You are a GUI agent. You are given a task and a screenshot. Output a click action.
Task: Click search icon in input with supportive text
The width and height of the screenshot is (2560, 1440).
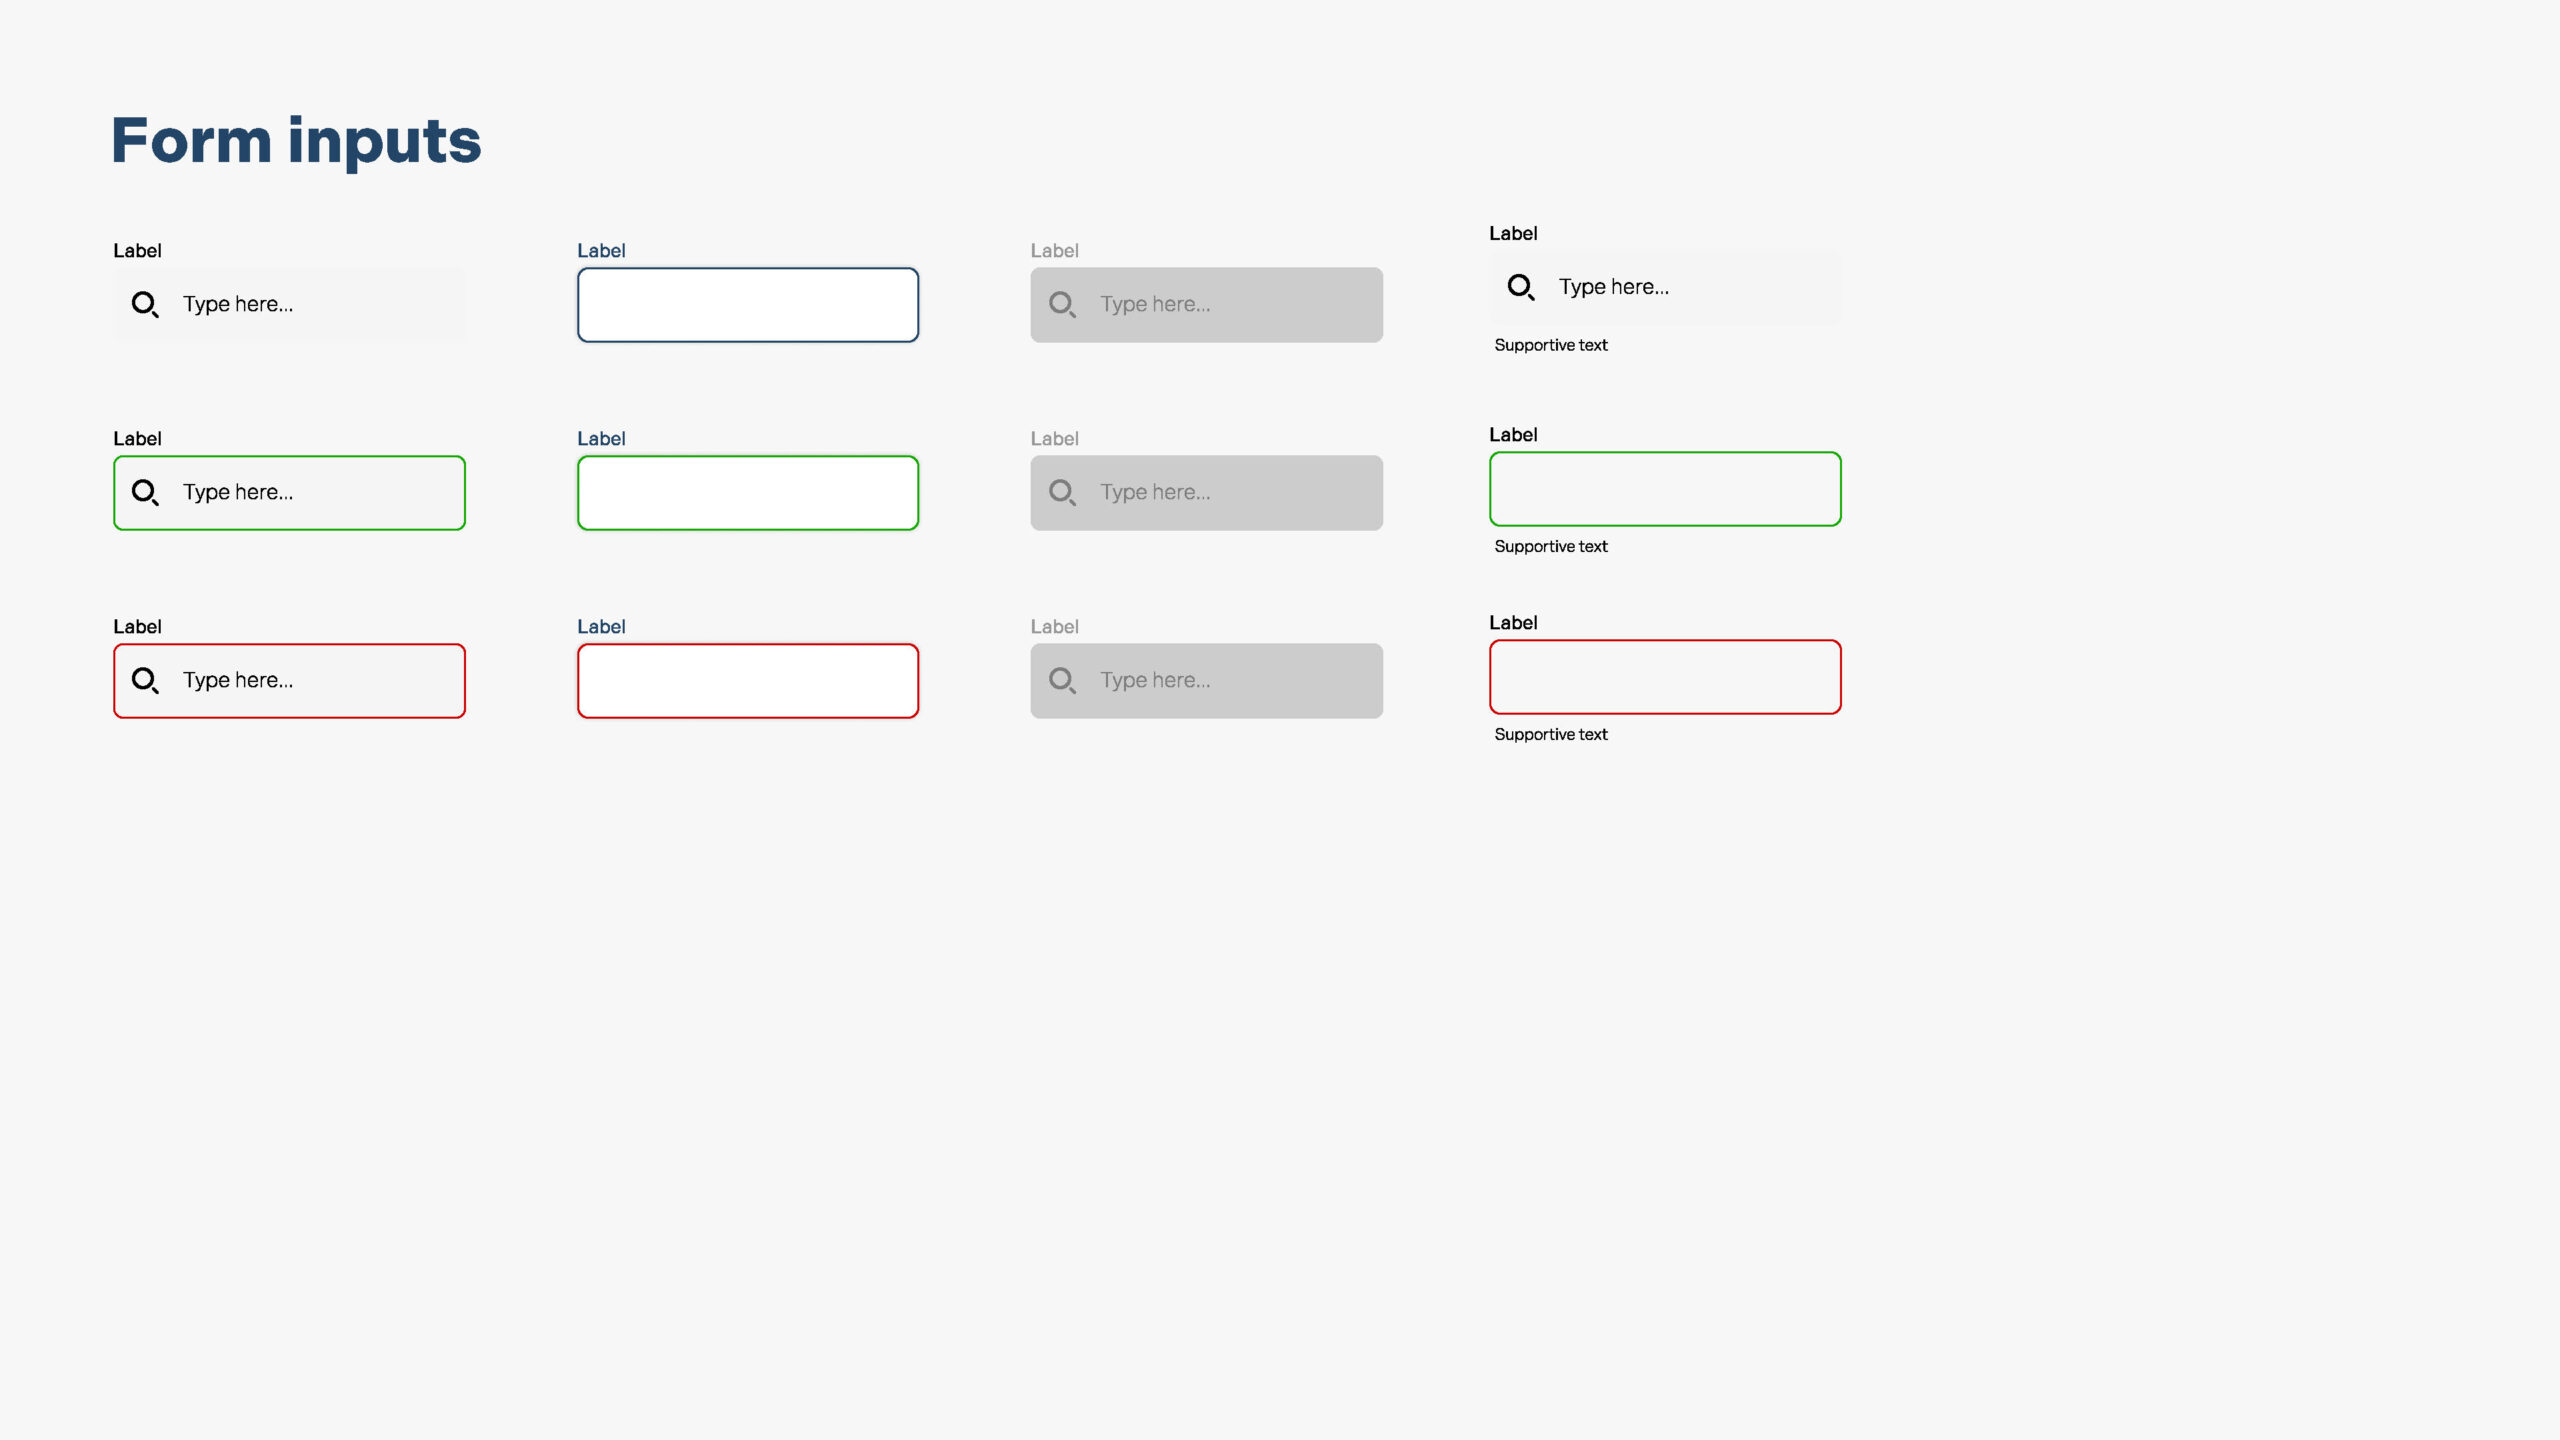click(1520, 287)
